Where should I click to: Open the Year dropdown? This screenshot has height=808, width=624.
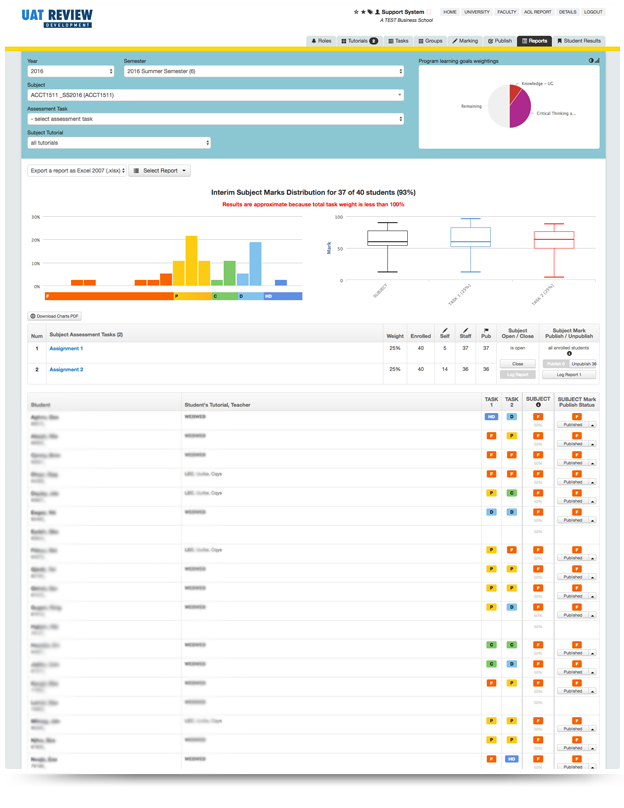[71, 71]
